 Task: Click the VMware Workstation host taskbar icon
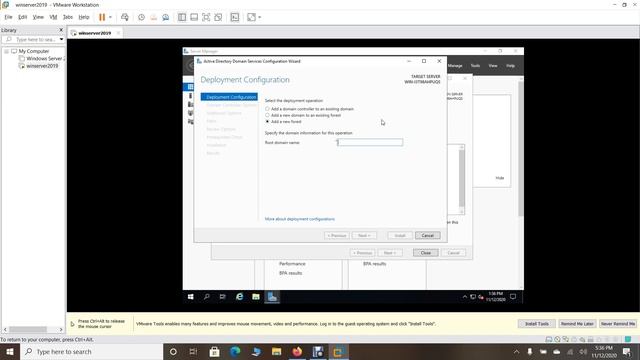pyautogui.click(x=338, y=351)
